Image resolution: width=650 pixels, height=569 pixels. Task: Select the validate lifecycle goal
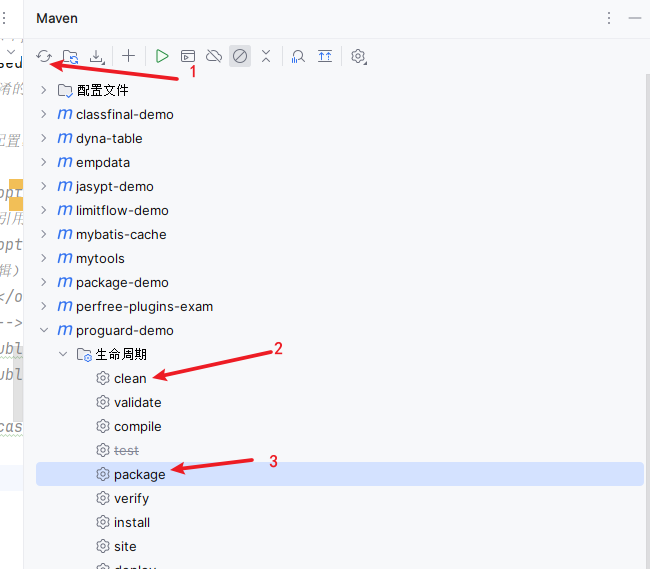137,402
